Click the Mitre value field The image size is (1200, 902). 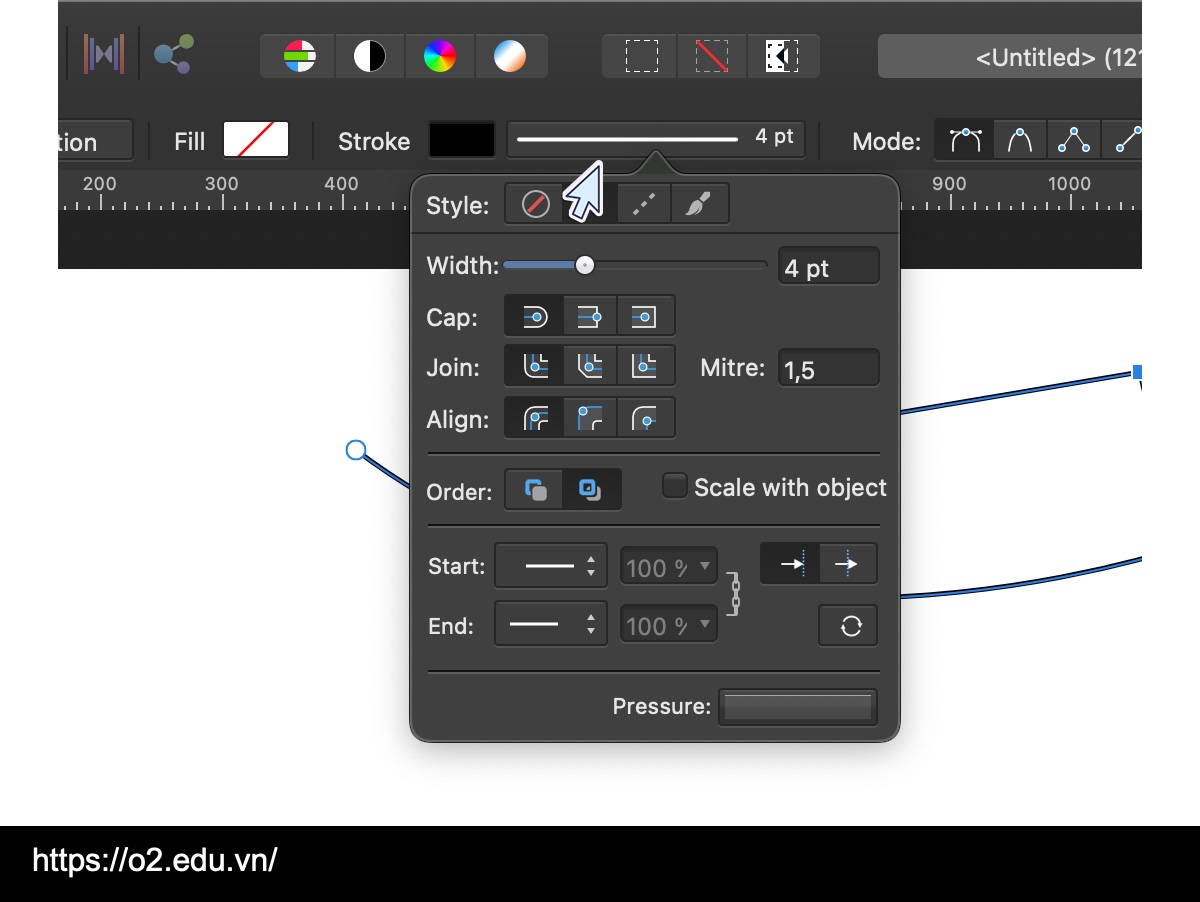pyautogui.click(x=829, y=369)
